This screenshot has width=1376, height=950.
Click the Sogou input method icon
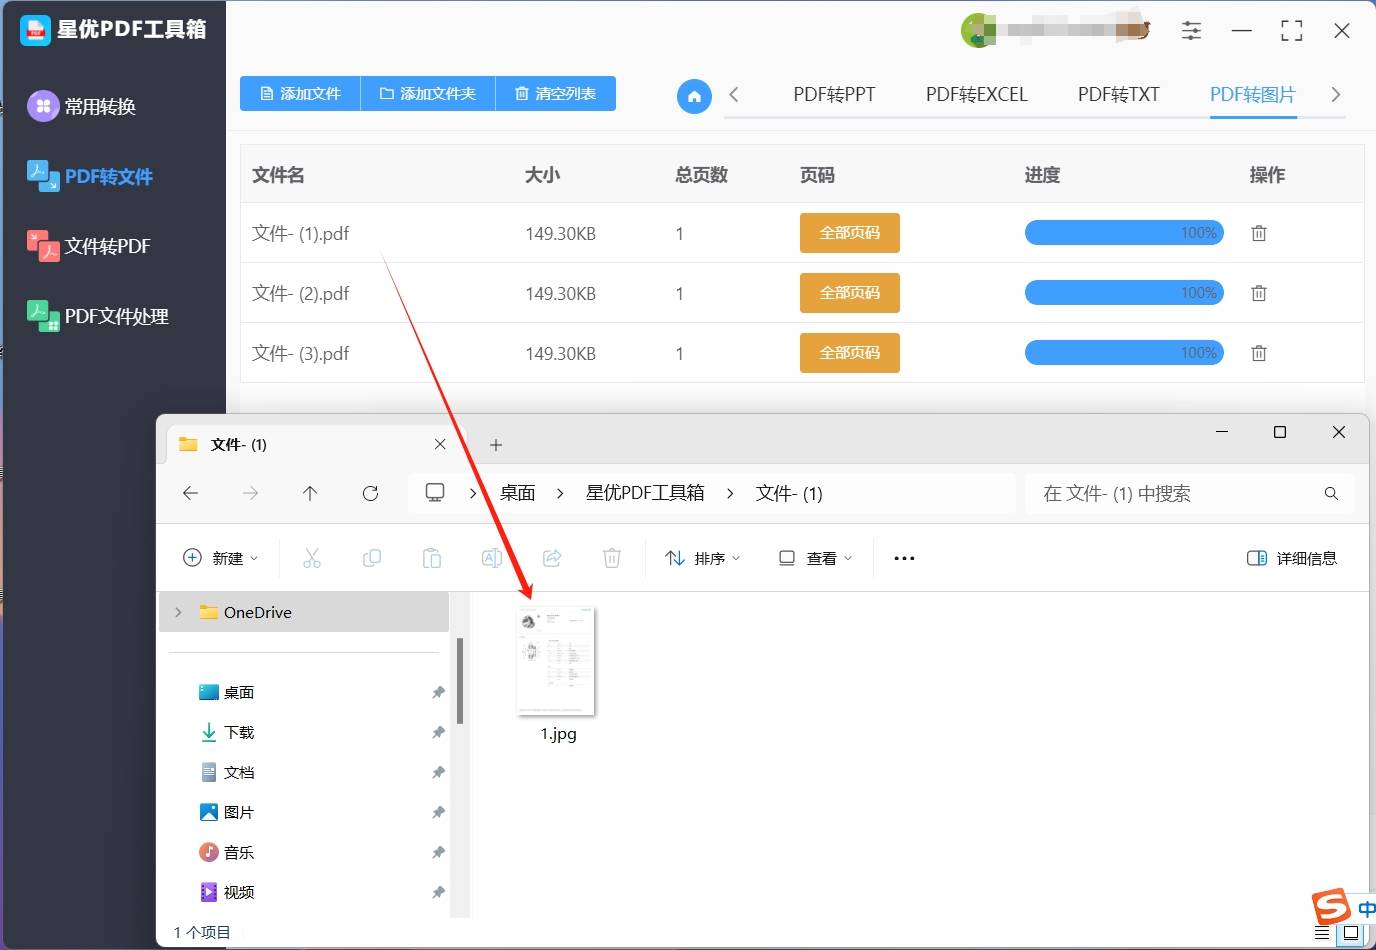pos(1331,907)
